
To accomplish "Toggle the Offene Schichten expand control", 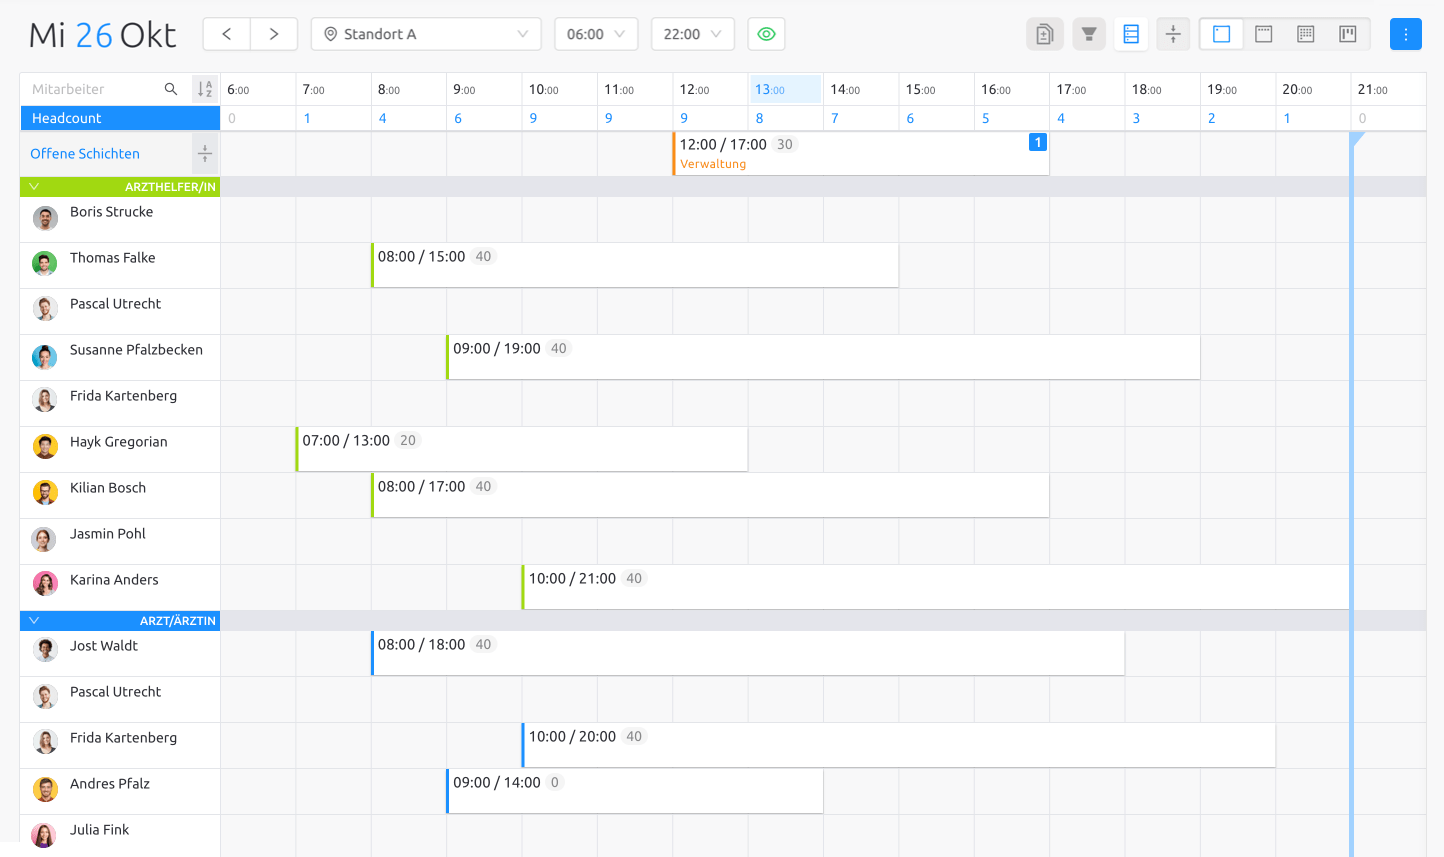I will tap(204, 153).
